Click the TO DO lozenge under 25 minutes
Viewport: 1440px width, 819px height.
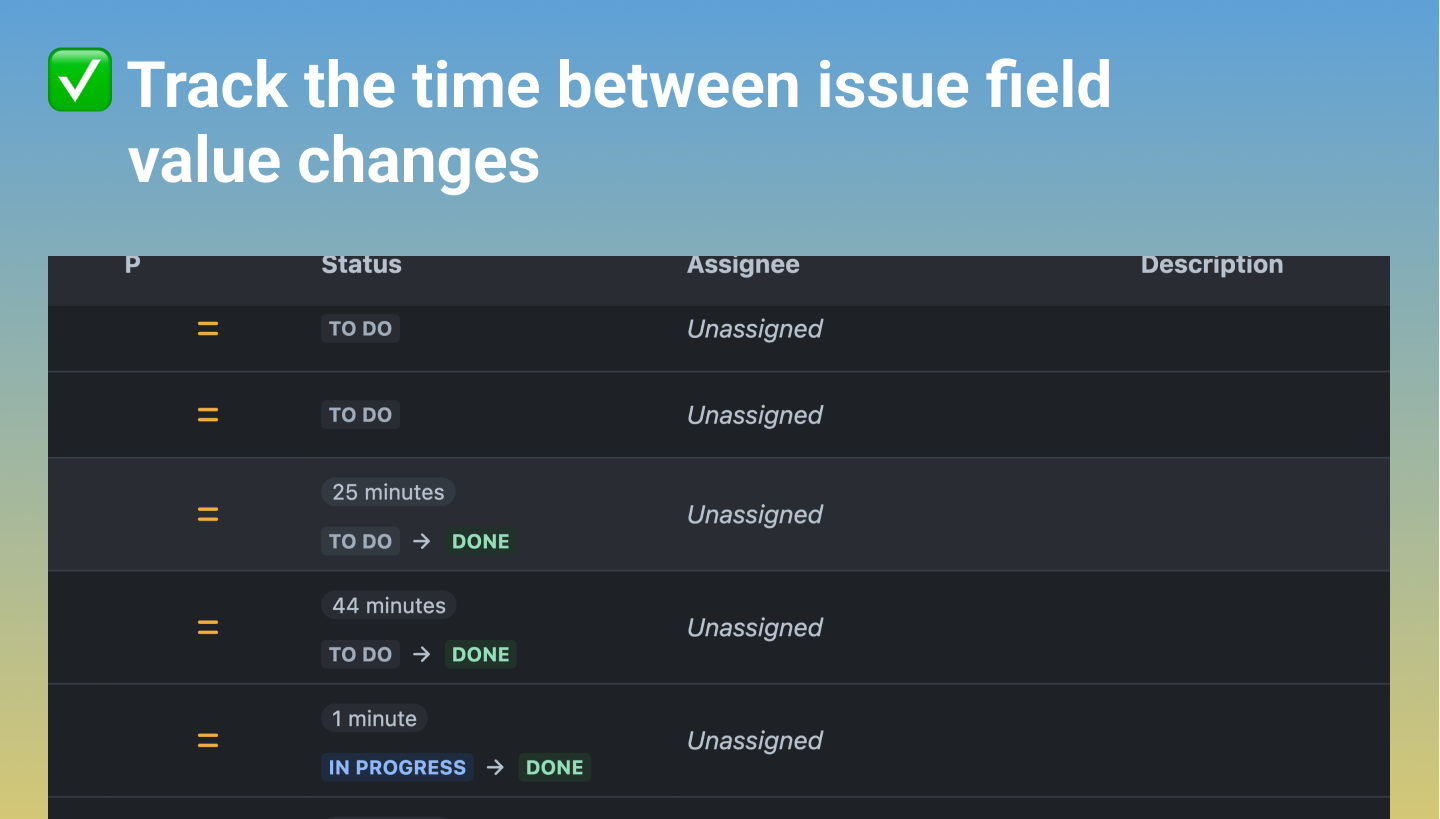point(360,541)
